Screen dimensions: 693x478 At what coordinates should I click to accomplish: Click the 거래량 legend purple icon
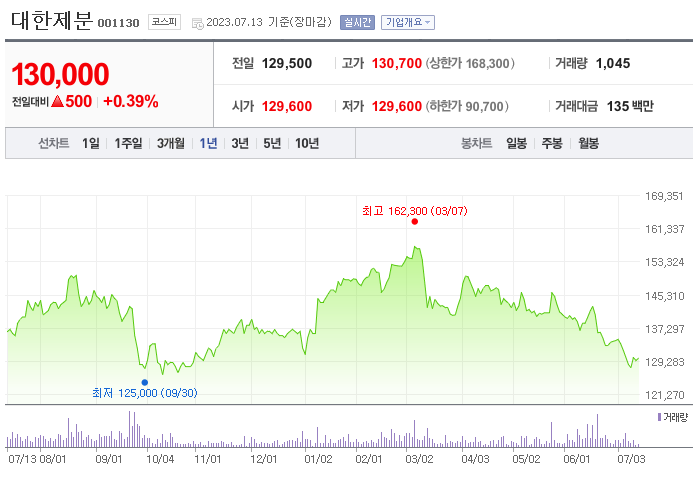659,417
